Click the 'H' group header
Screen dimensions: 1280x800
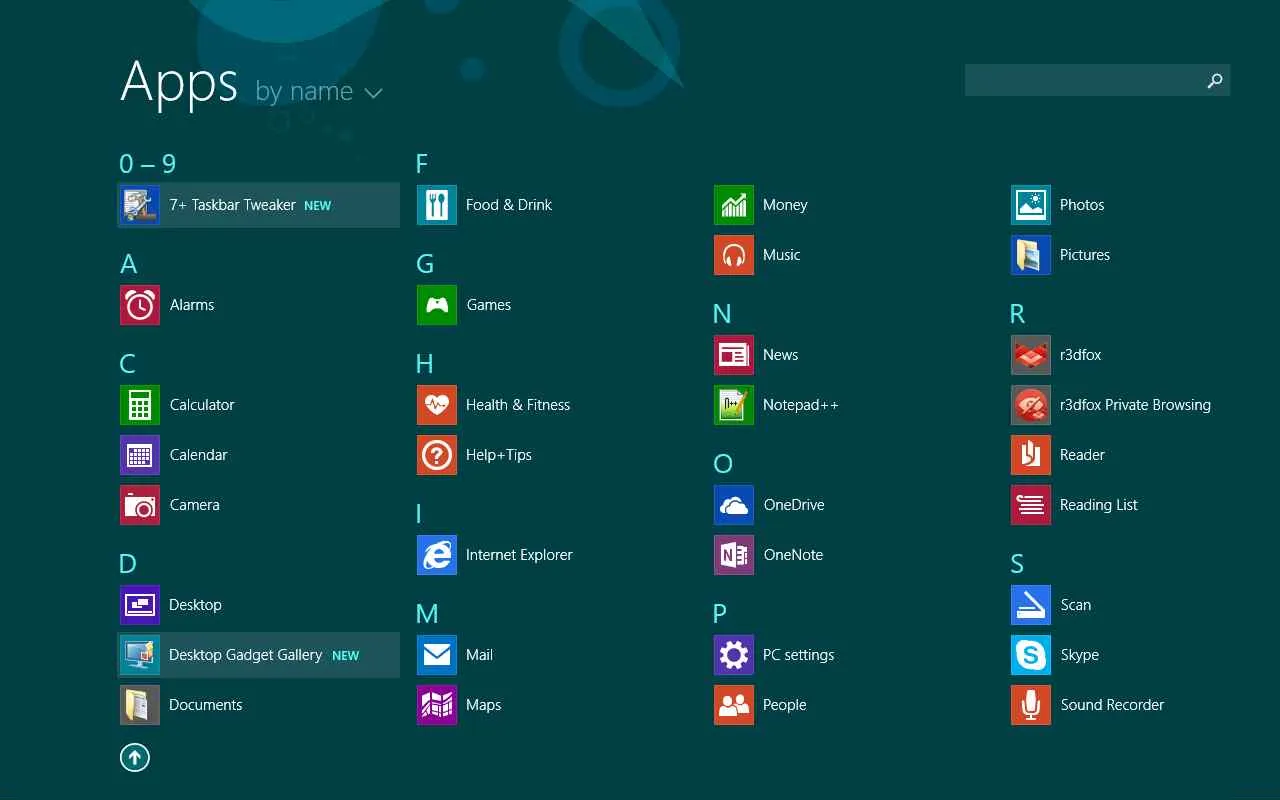click(x=425, y=364)
